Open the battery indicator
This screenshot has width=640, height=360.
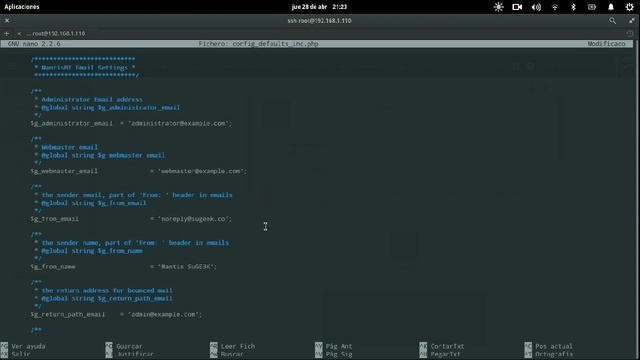point(592,7)
